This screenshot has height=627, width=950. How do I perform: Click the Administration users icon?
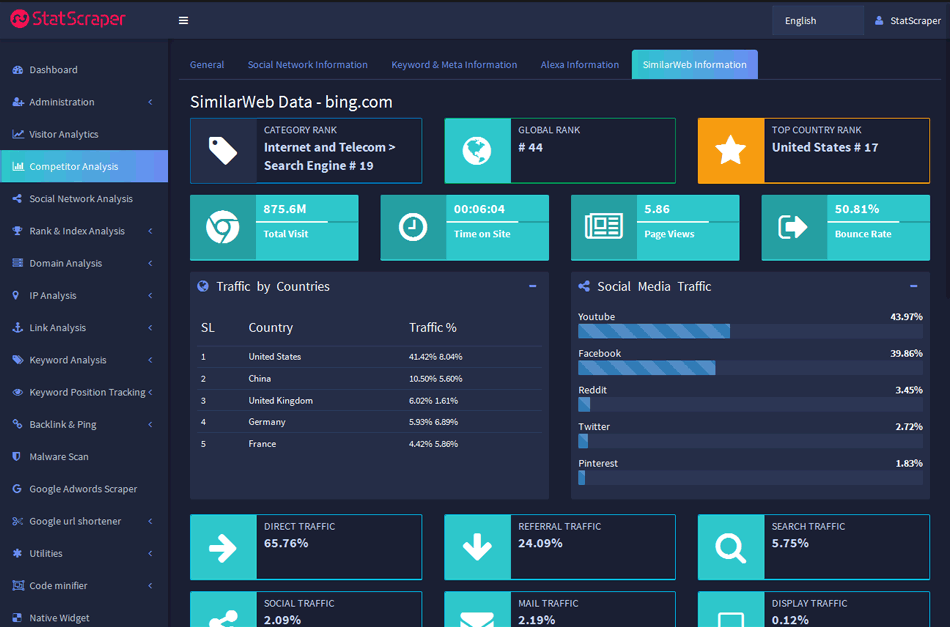[x=18, y=102]
